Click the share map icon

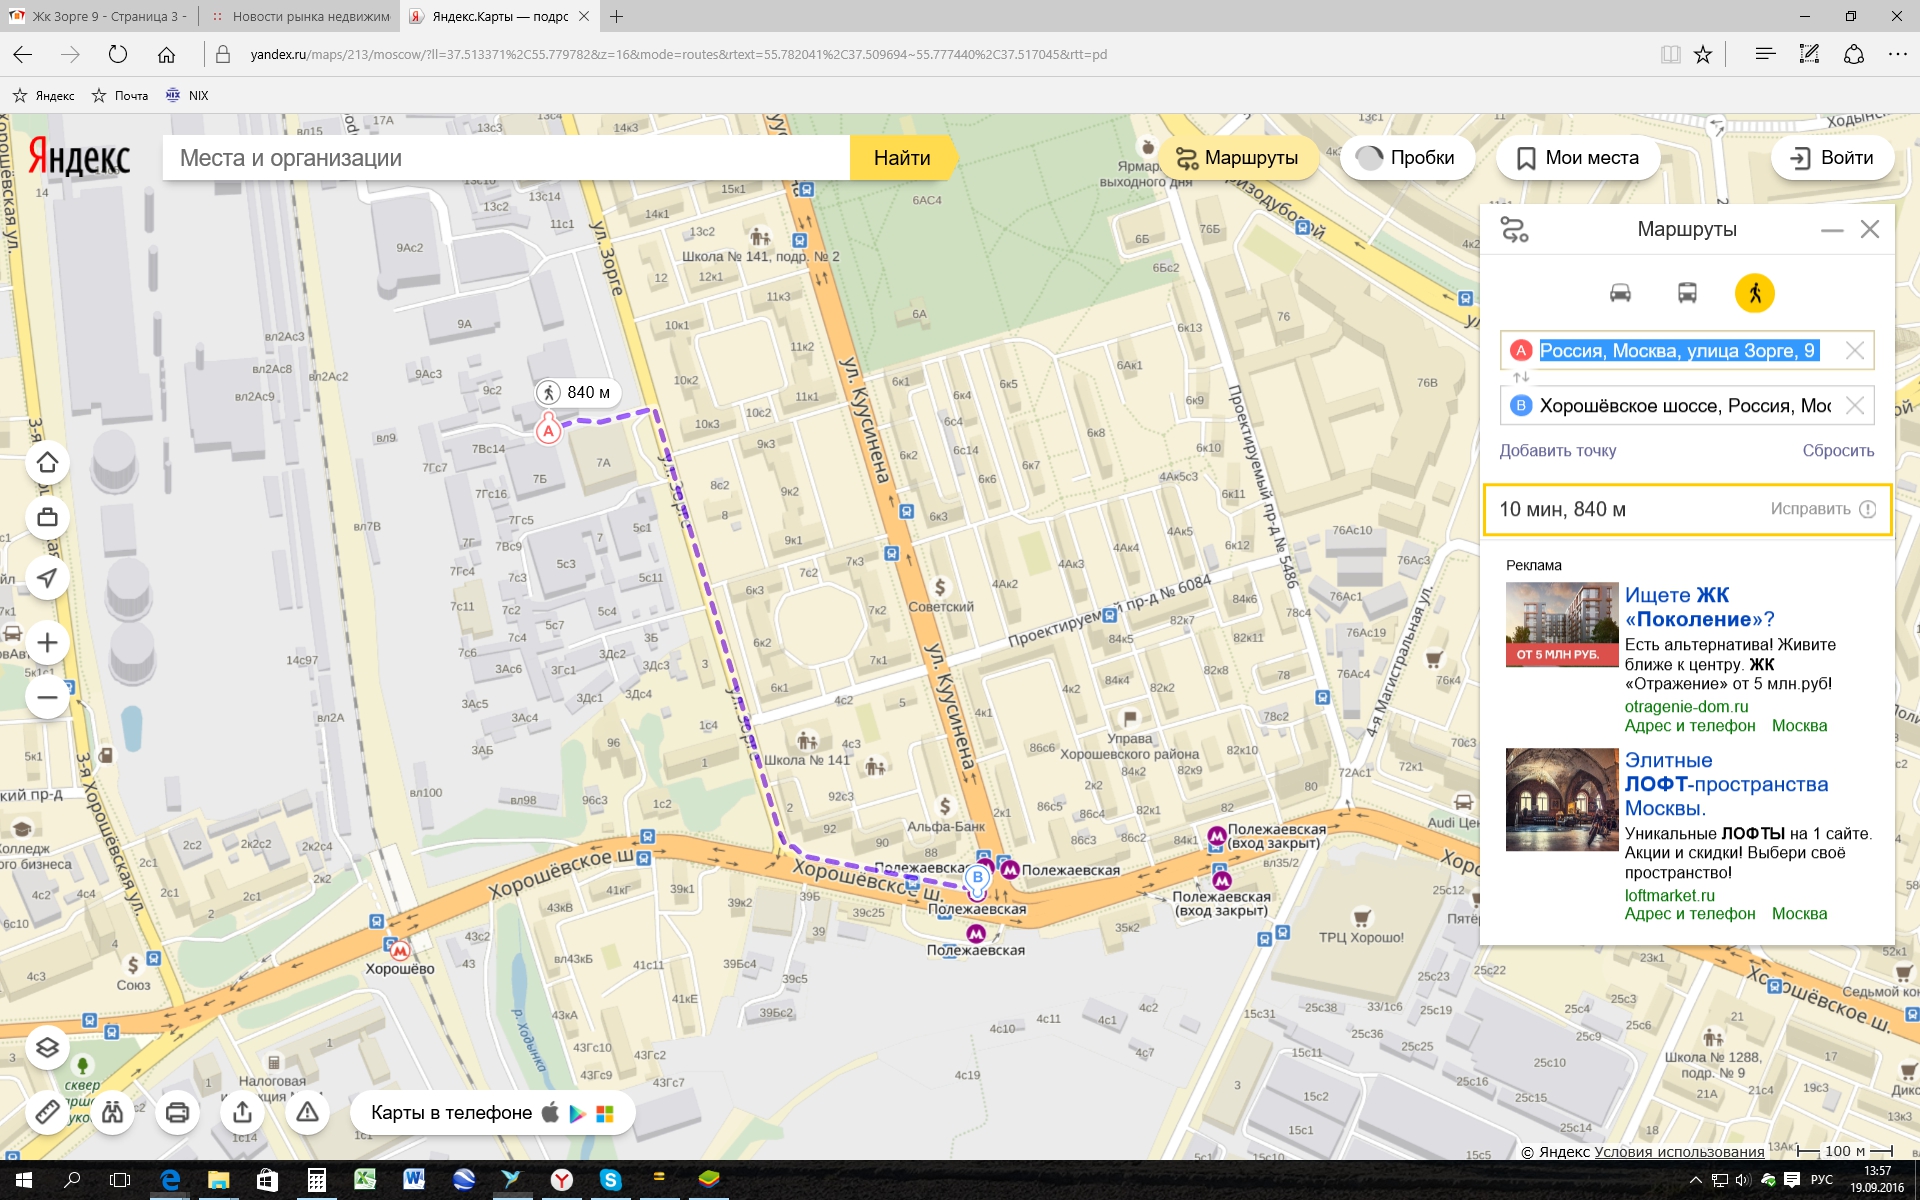(242, 1112)
